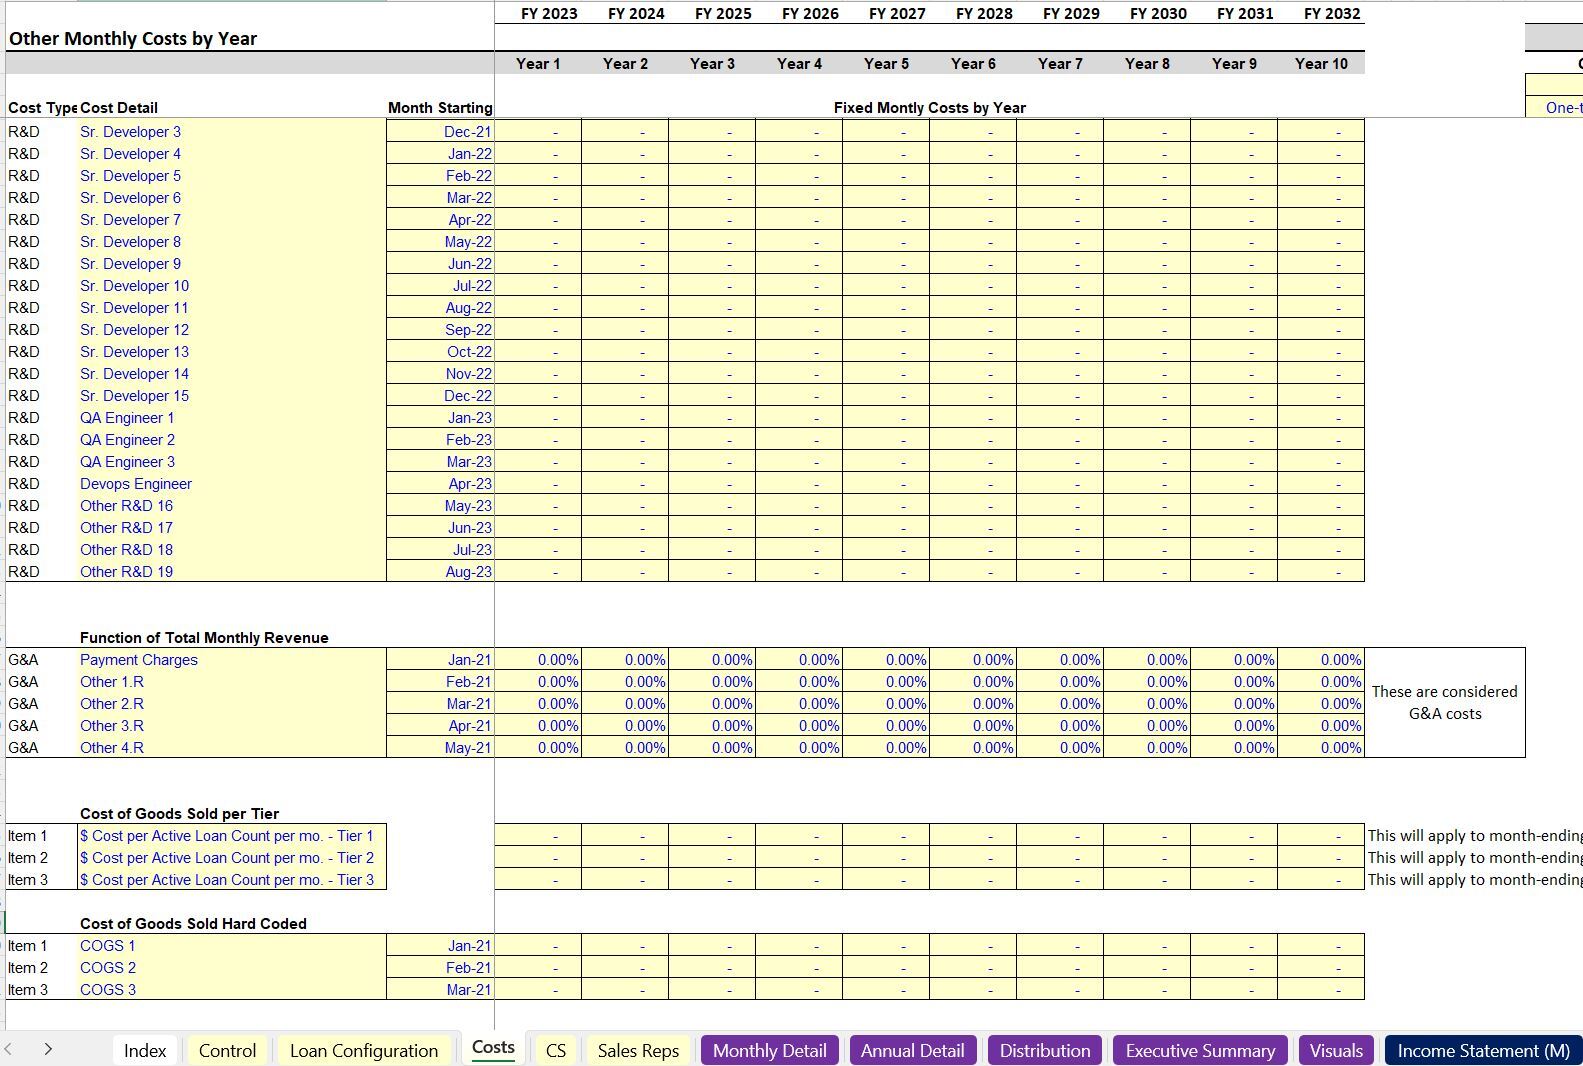Click Cost of Goods Sold Hard Coded heading
Screen dimensions: 1583x1066
coord(193,923)
